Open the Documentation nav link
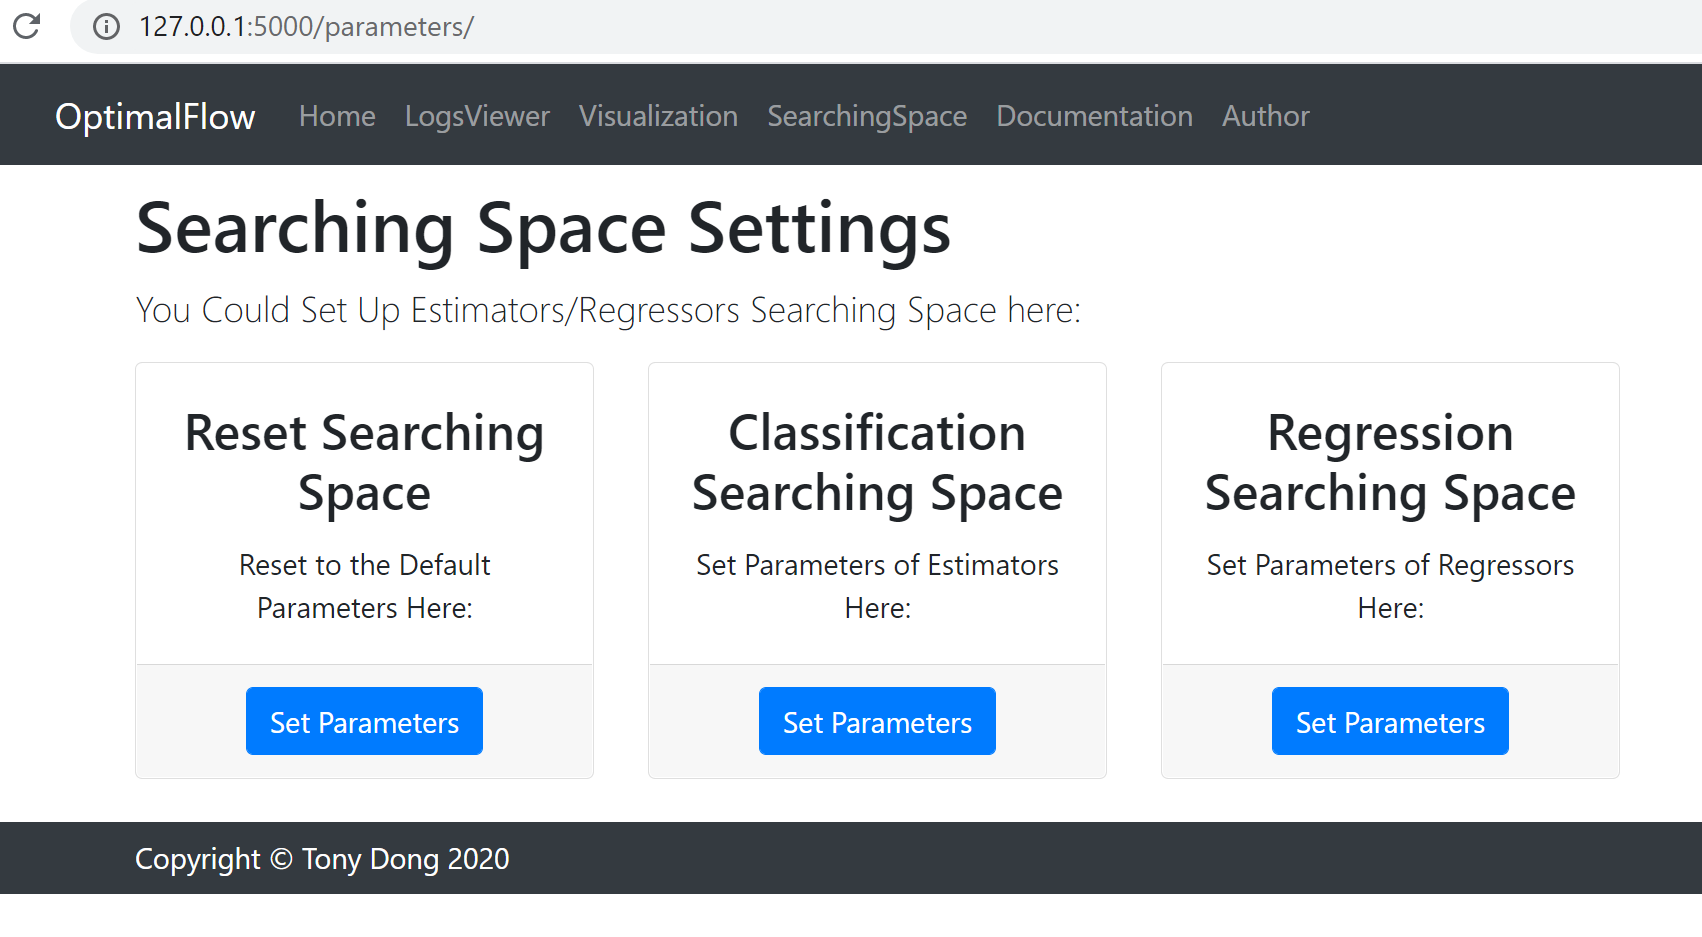This screenshot has height=937, width=1702. click(1094, 116)
